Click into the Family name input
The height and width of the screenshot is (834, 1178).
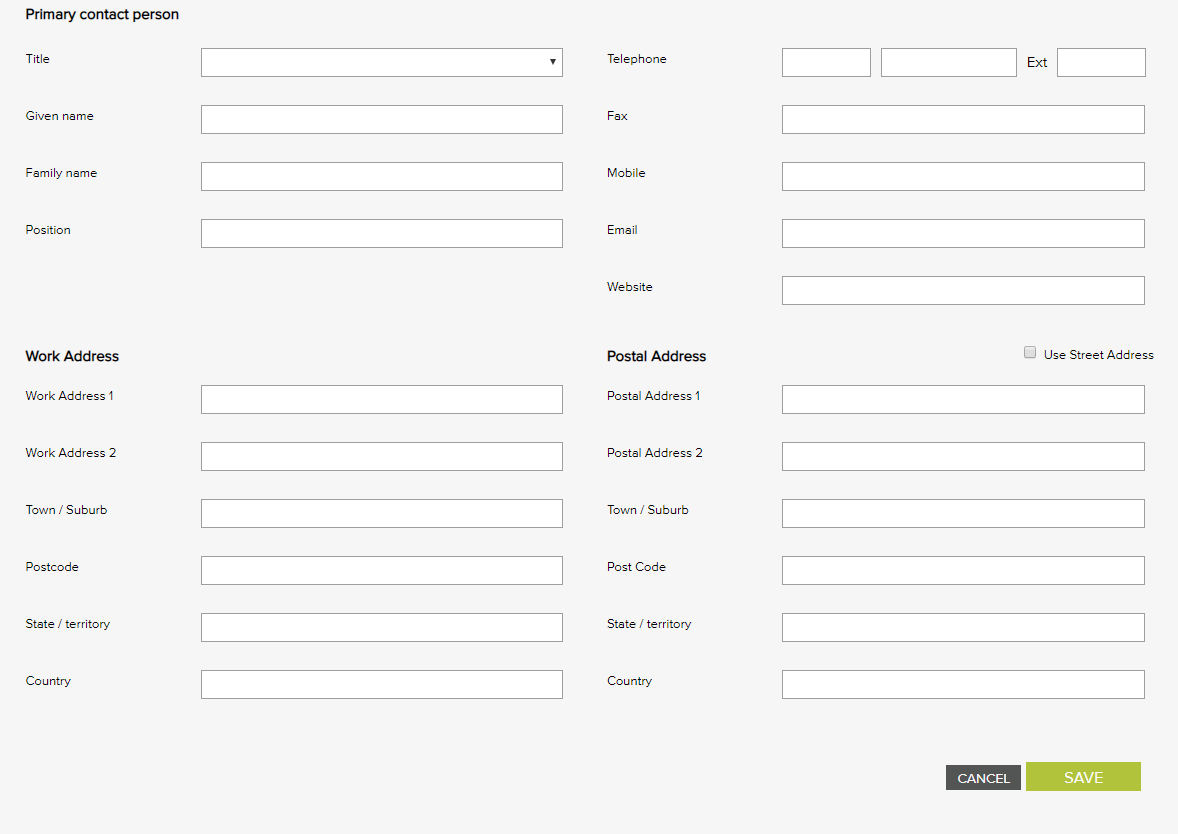point(381,176)
